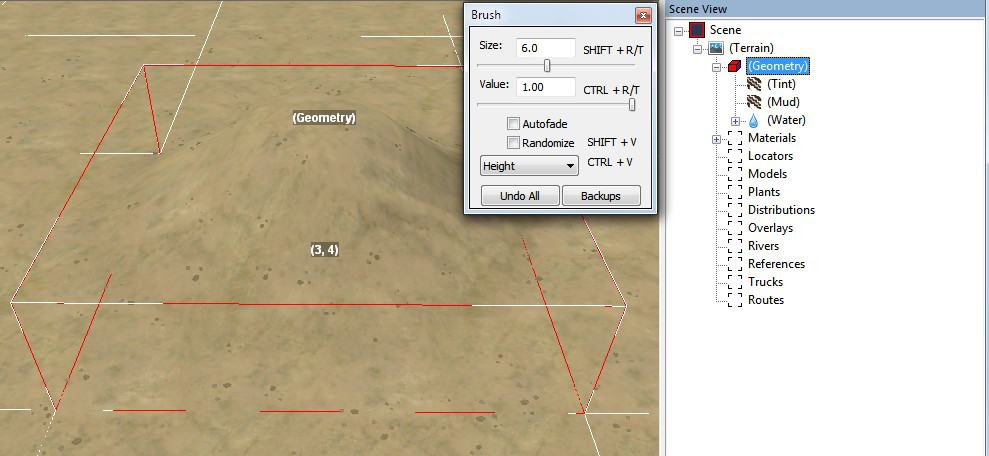Image resolution: width=989 pixels, height=456 pixels.
Task: Click the brush Value input field
Action: coord(545,87)
